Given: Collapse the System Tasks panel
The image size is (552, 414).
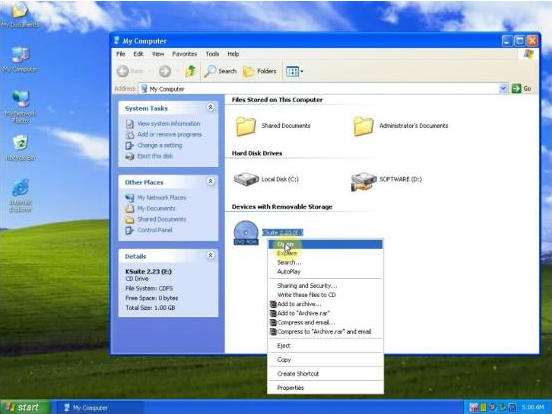Looking at the screenshot, I should pyautogui.click(x=211, y=107).
